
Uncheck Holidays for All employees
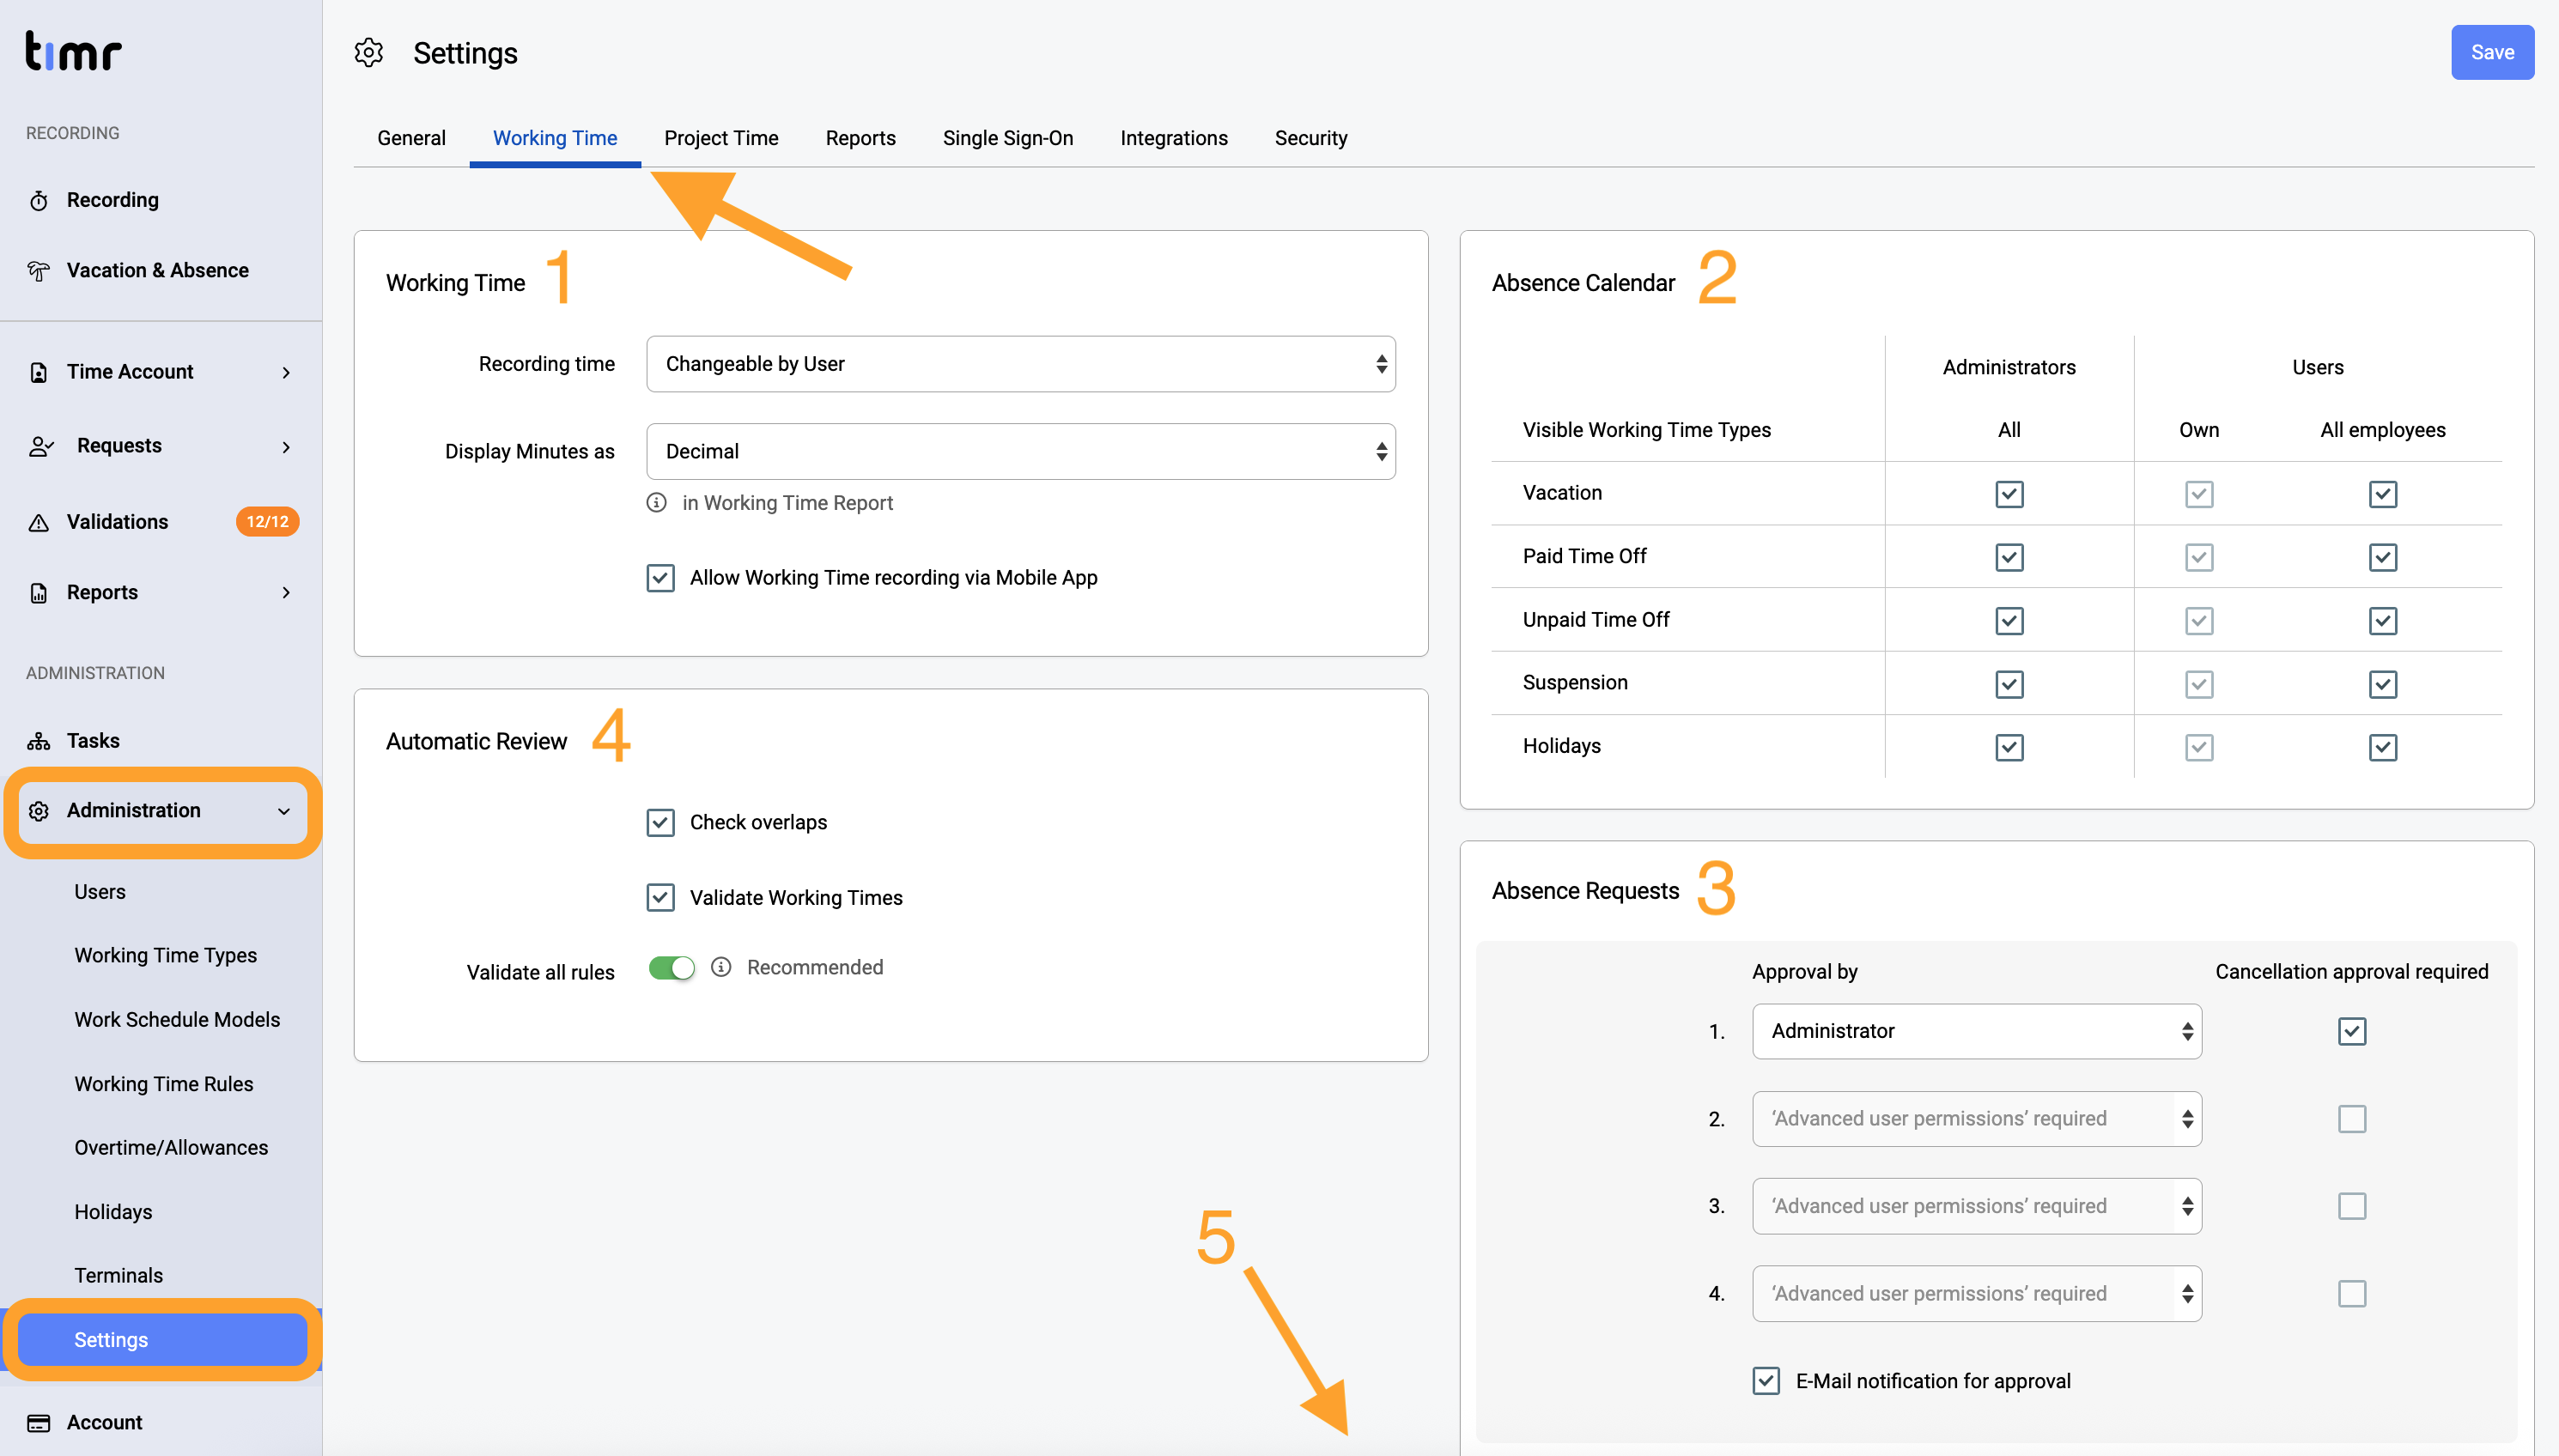click(2383, 747)
